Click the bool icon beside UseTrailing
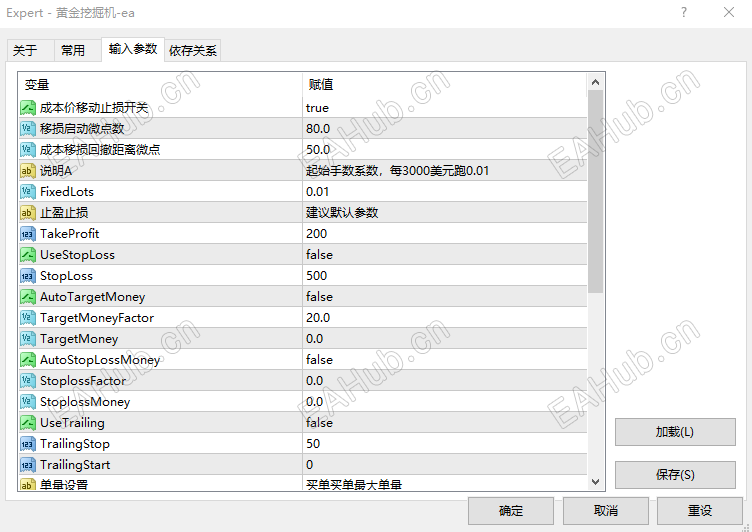 click(x=28, y=423)
